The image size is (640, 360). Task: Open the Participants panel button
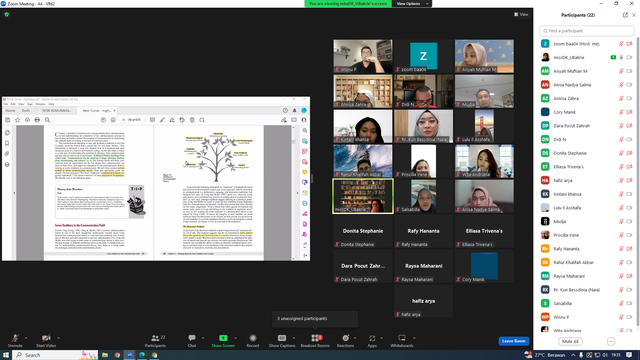tap(156, 340)
